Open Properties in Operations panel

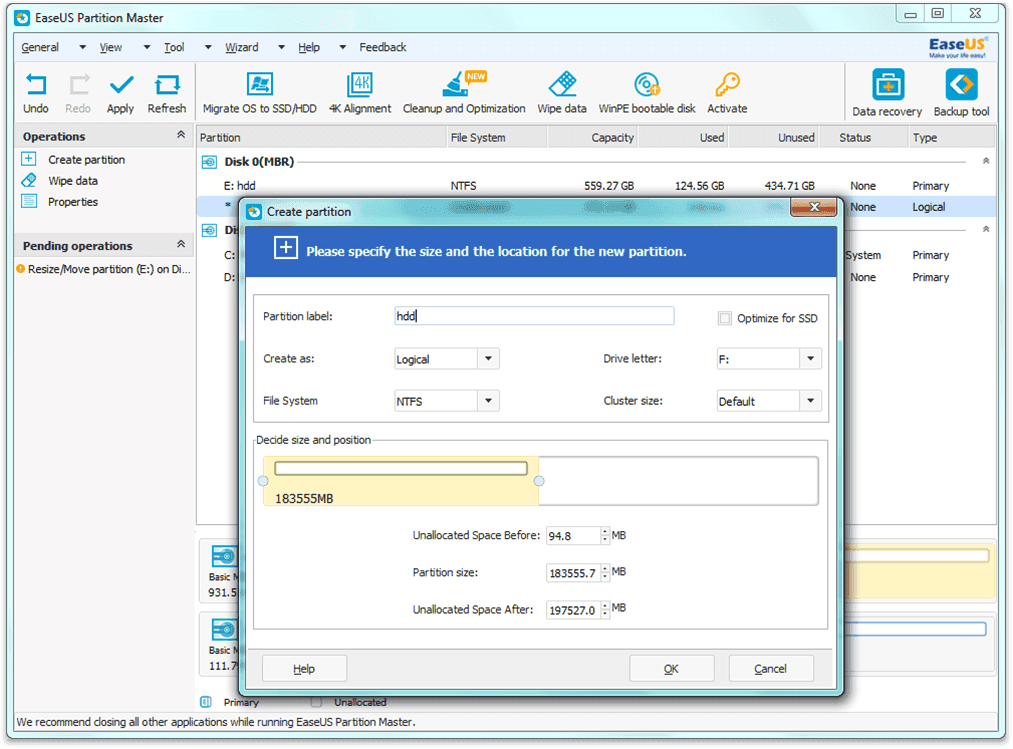pyautogui.click(x=73, y=202)
